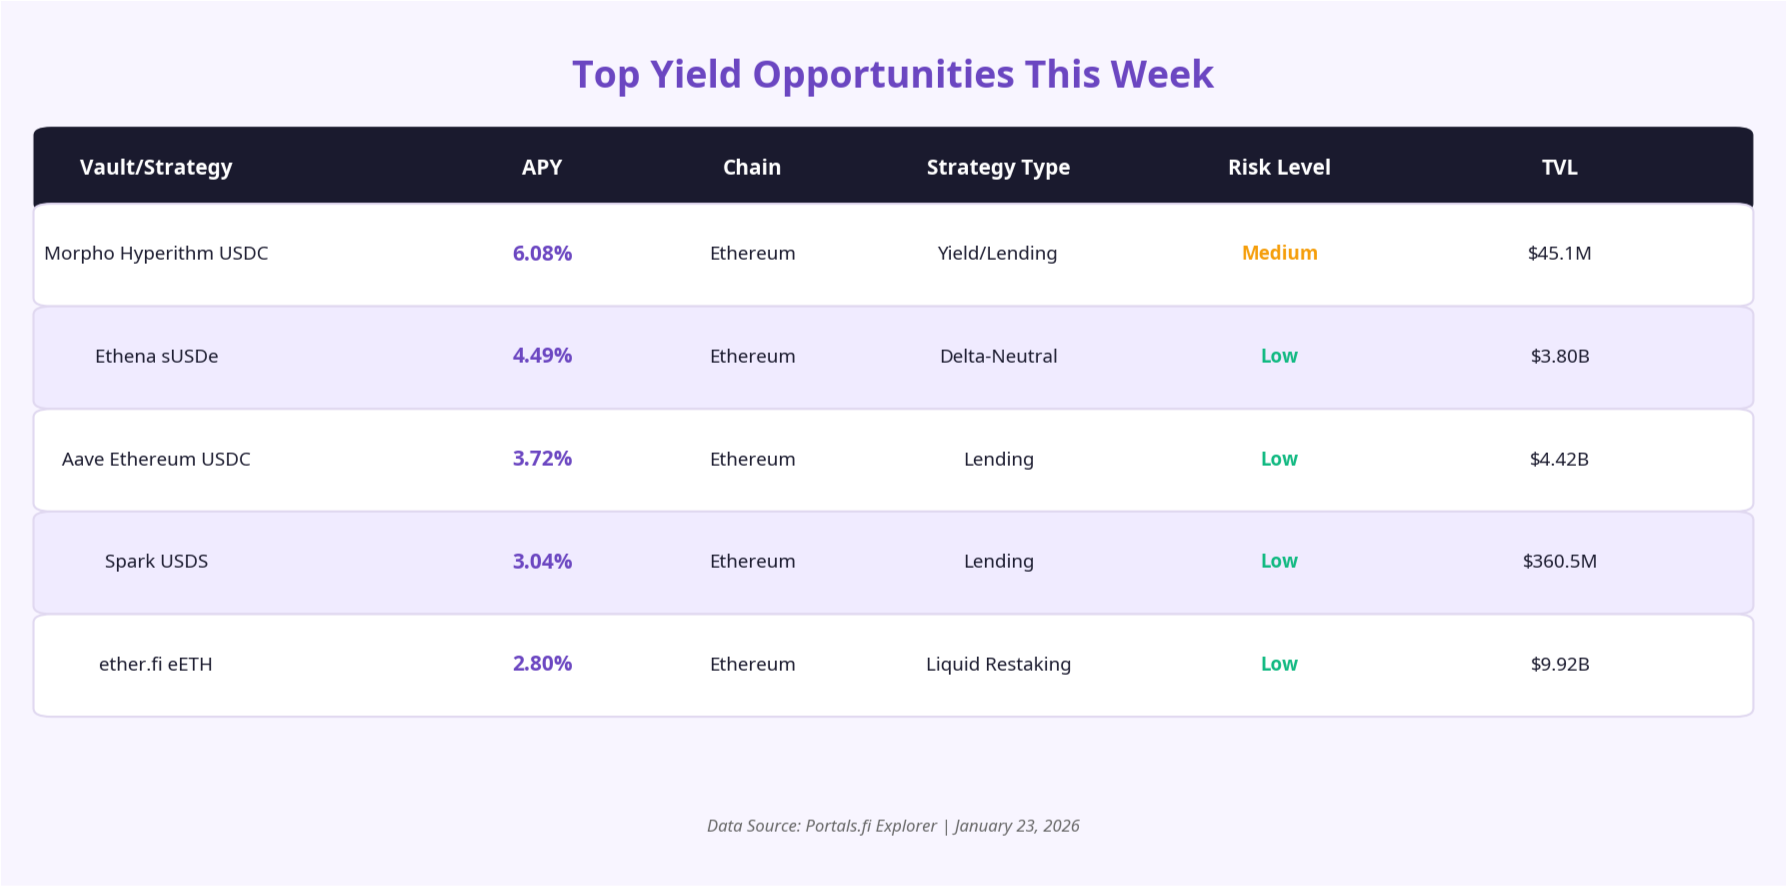
Task: Click the TVL column header
Action: pos(1559,167)
